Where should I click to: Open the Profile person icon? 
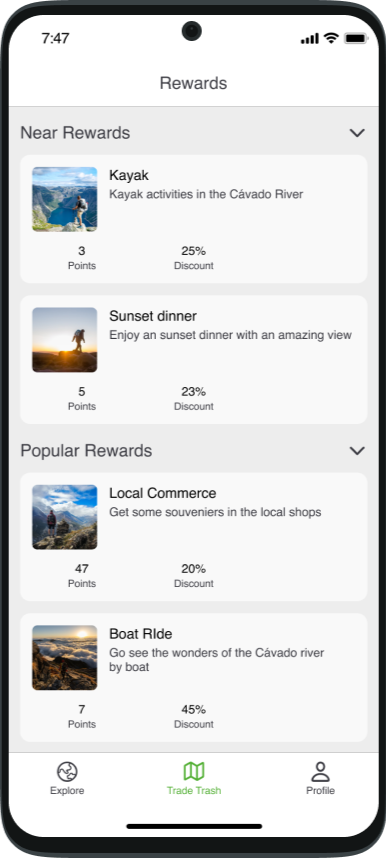pos(320,772)
